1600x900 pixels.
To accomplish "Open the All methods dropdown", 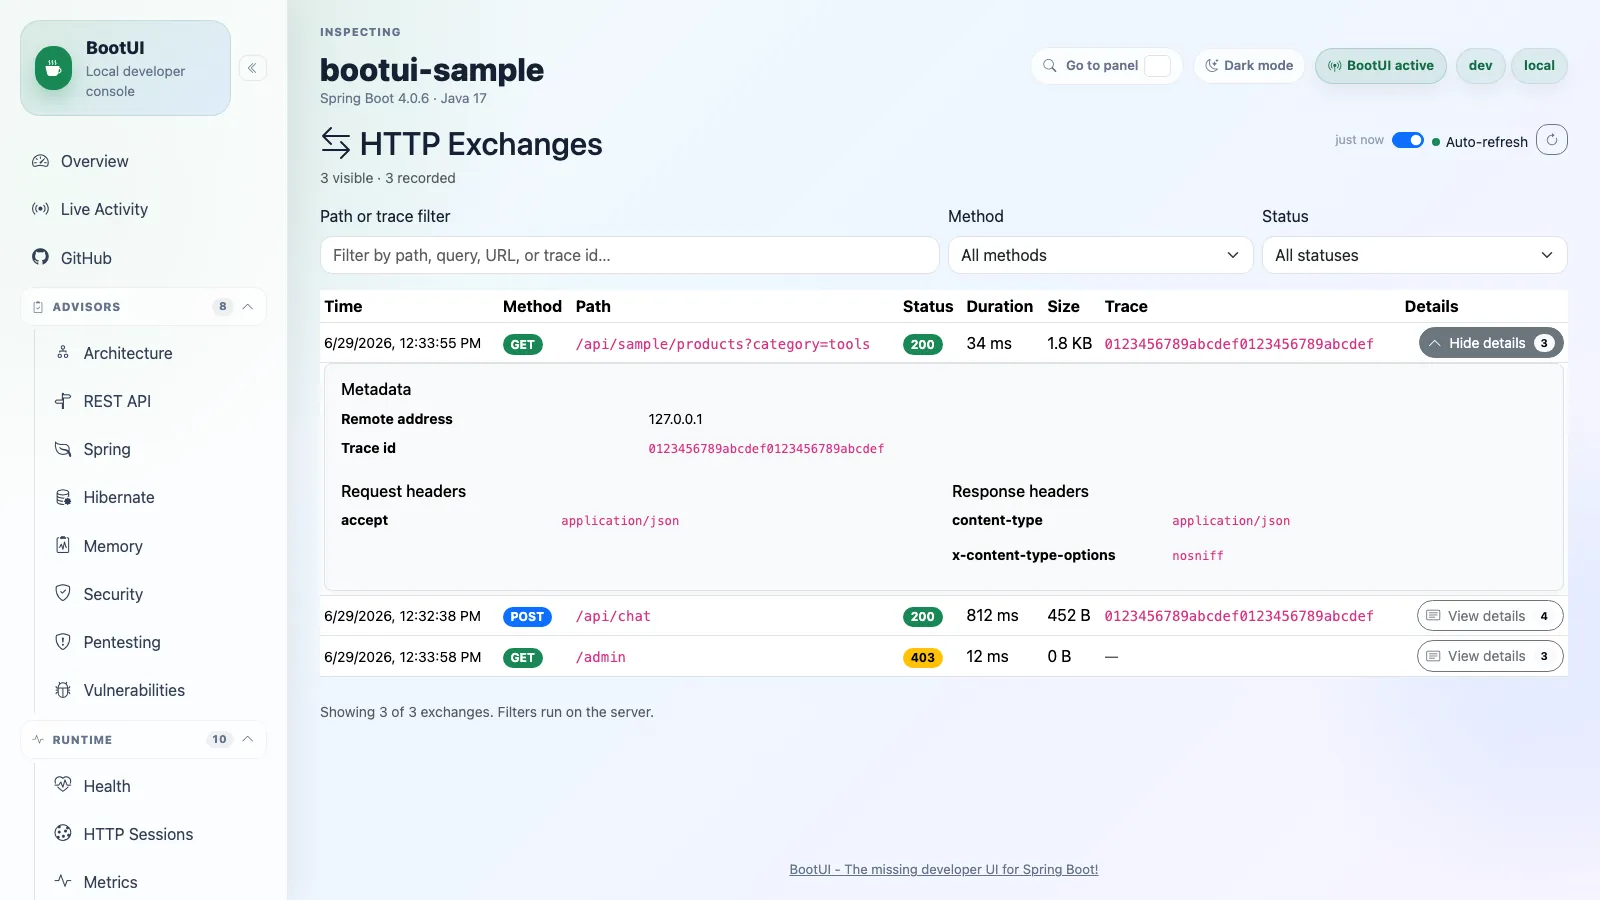I will (x=1100, y=255).
